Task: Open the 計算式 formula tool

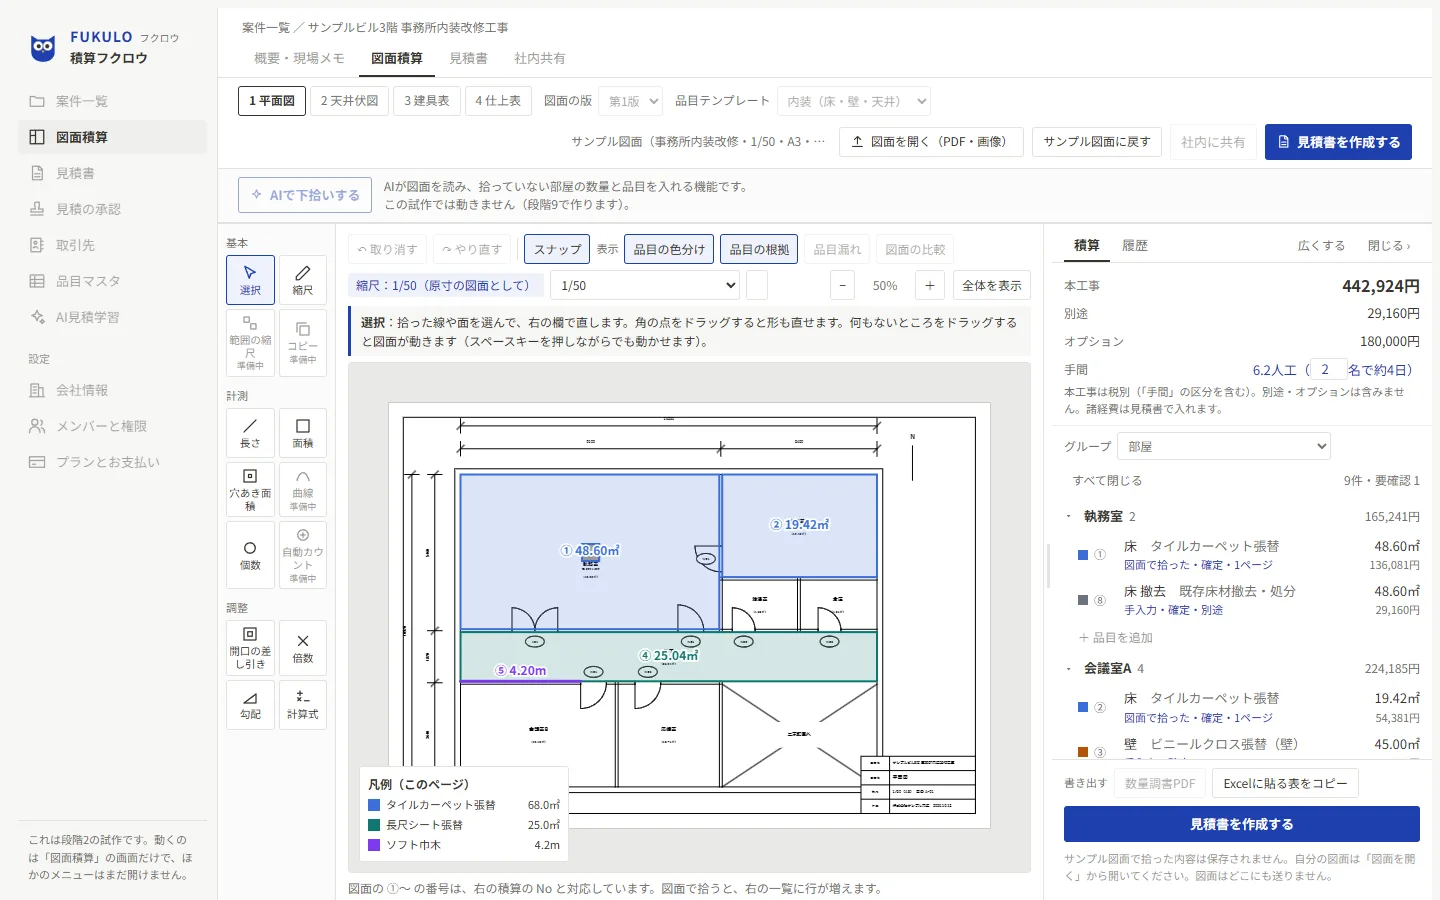Action: coord(303,705)
